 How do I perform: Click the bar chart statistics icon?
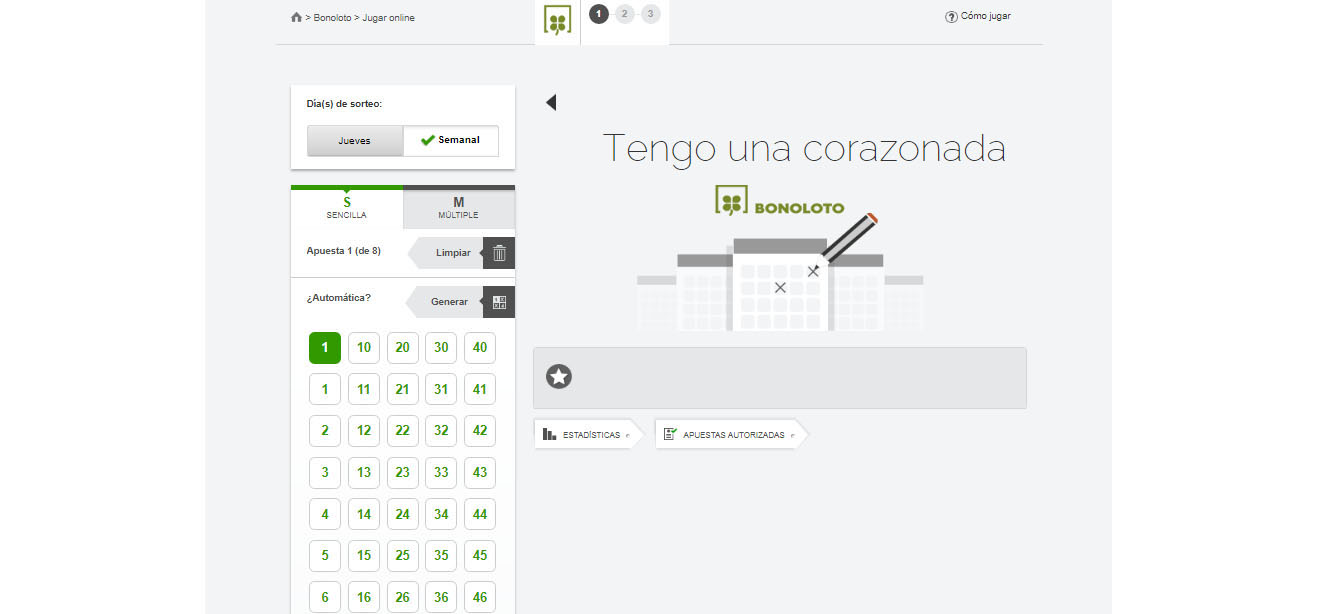tap(549, 434)
